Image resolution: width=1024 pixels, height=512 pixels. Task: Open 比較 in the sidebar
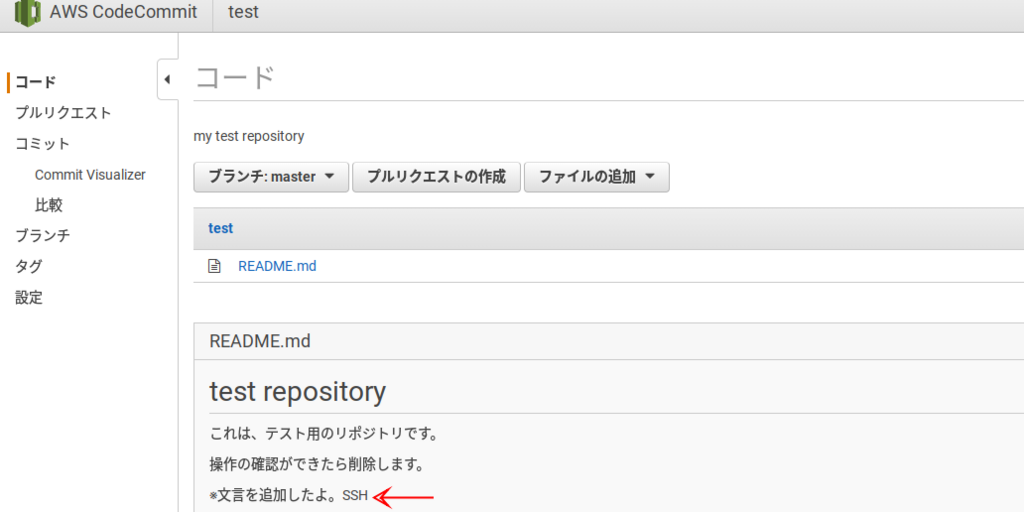pyautogui.click(x=48, y=206)
